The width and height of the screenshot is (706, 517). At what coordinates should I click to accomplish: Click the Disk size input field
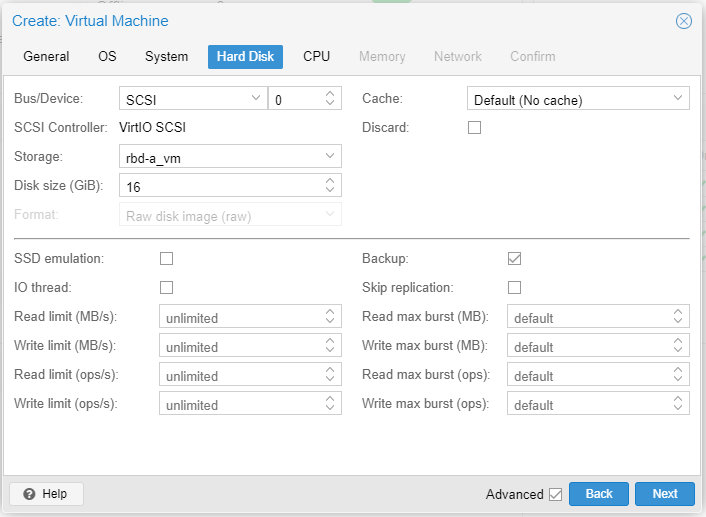pyautogui.click(x=221, y=185)
